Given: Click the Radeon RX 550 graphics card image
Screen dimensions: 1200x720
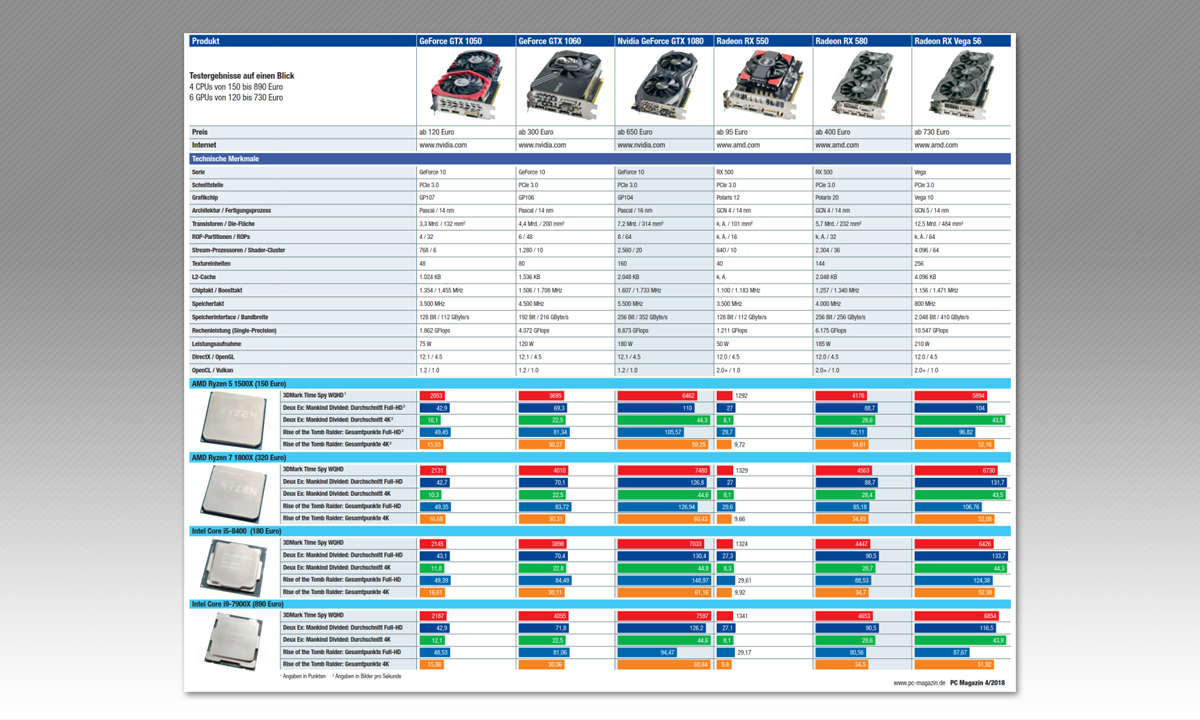Looking at the screenshot, I should coord(762,86).
